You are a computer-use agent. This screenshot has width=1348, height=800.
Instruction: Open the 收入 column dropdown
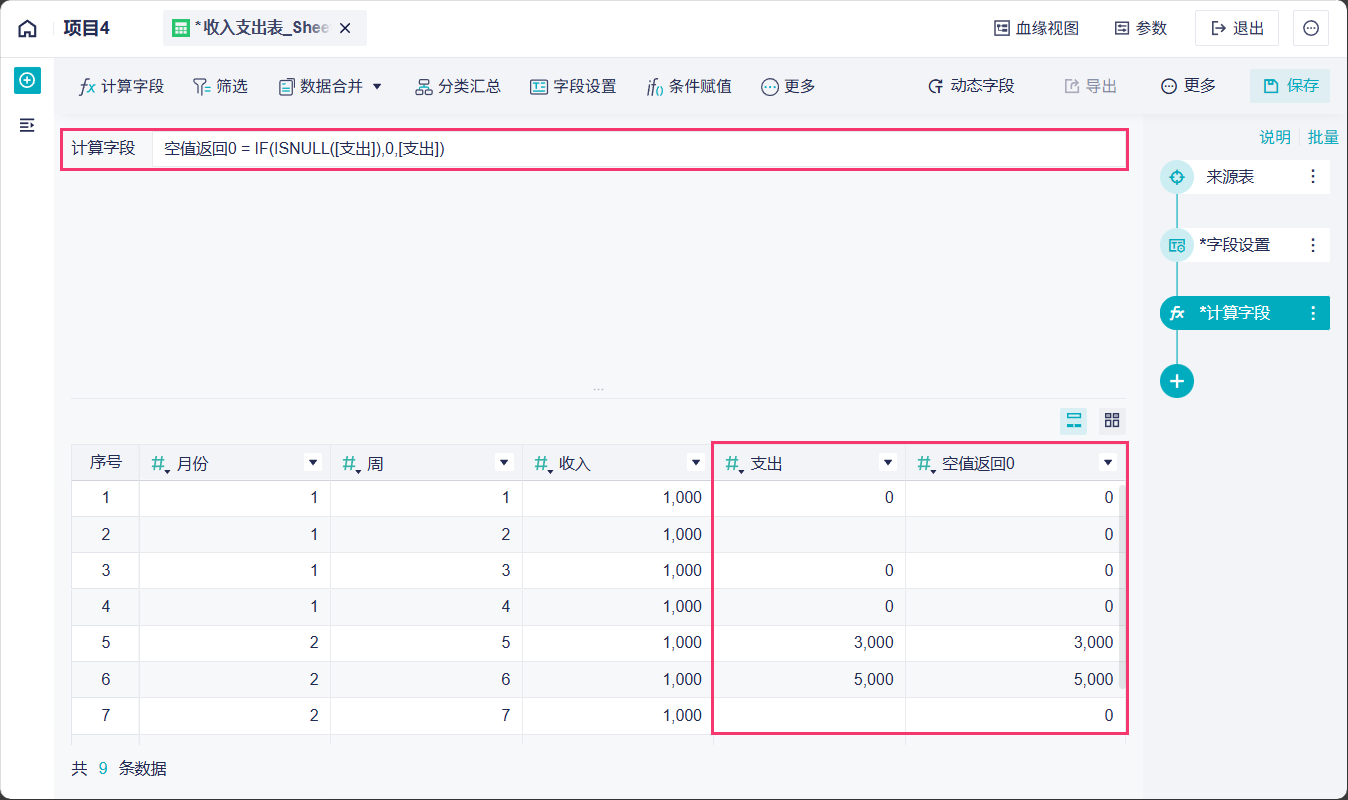coord(696,462)
